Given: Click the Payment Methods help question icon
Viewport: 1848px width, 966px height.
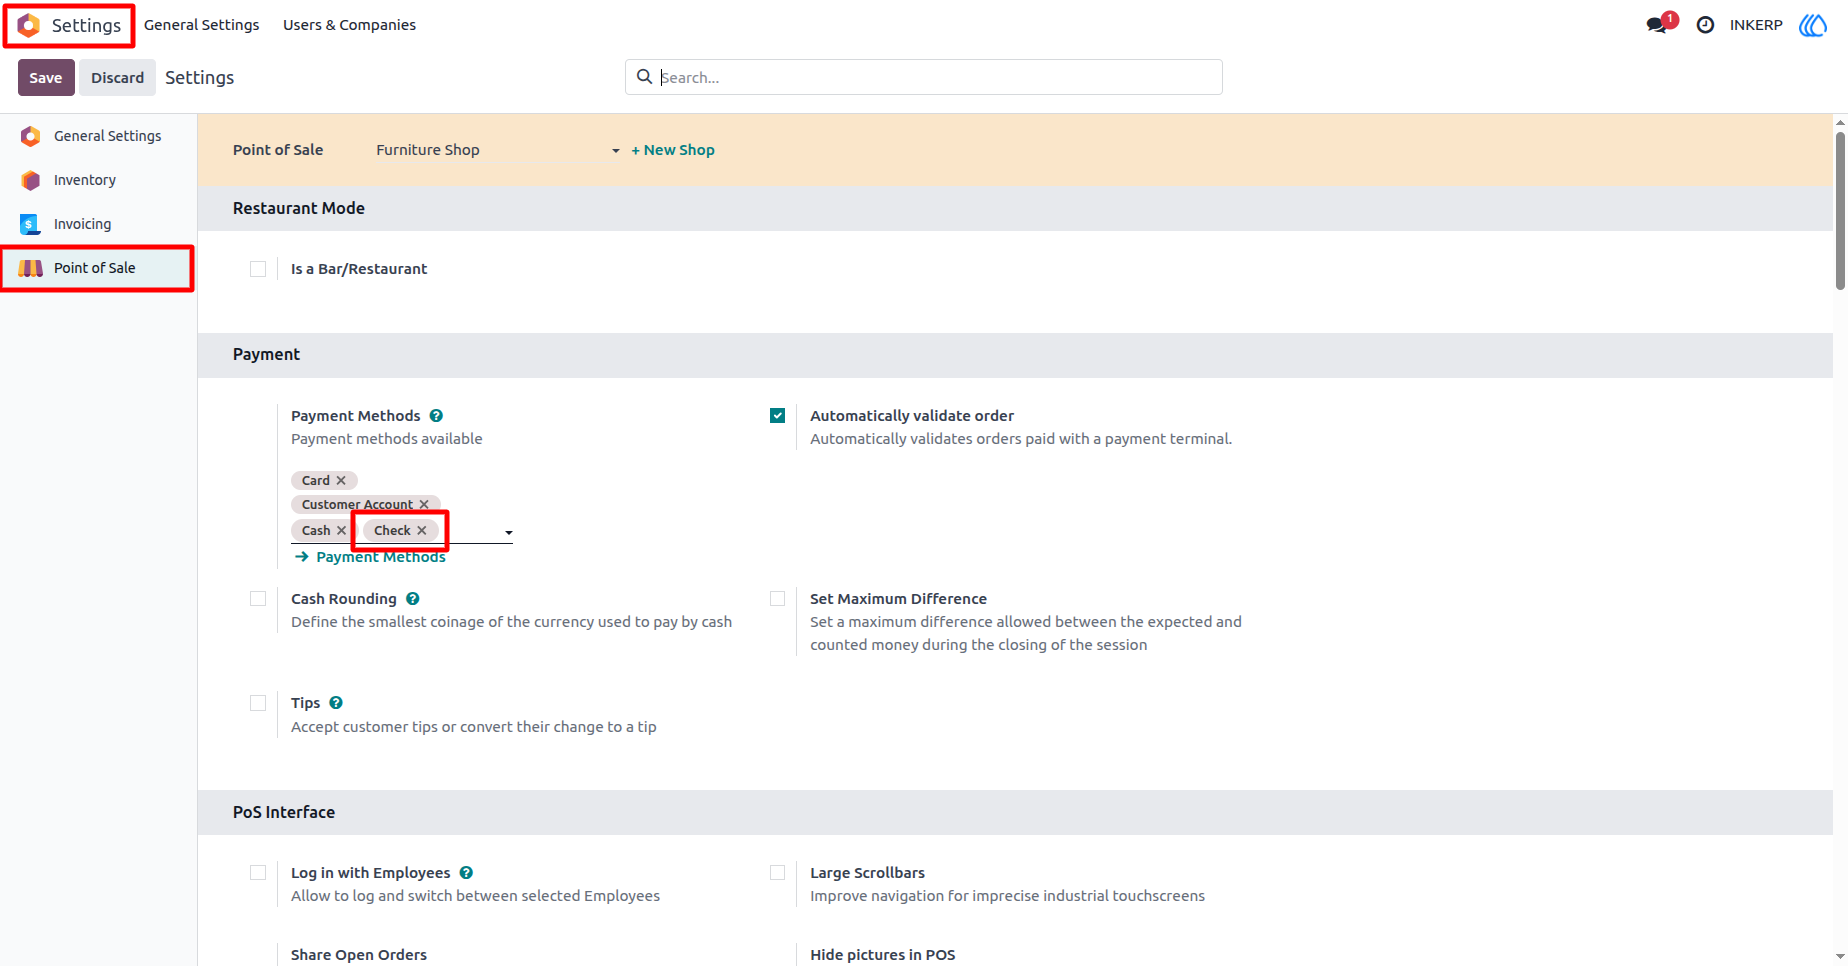Looking at the screenshot, I should (x=436, y=416).
